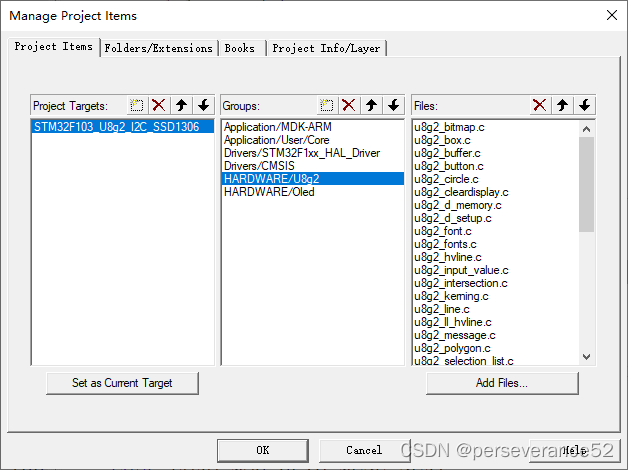Move project target up

181,106
